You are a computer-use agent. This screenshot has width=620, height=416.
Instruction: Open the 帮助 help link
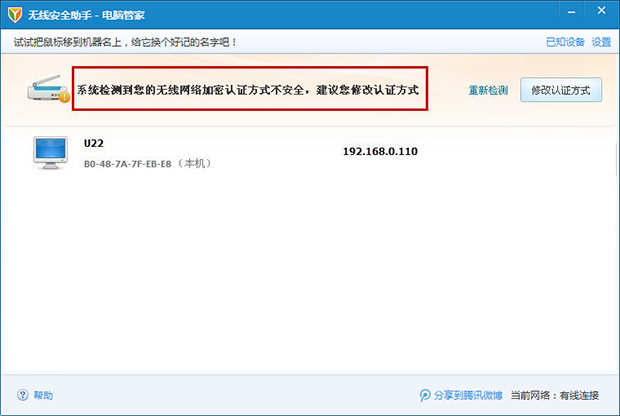pos(43,395)
